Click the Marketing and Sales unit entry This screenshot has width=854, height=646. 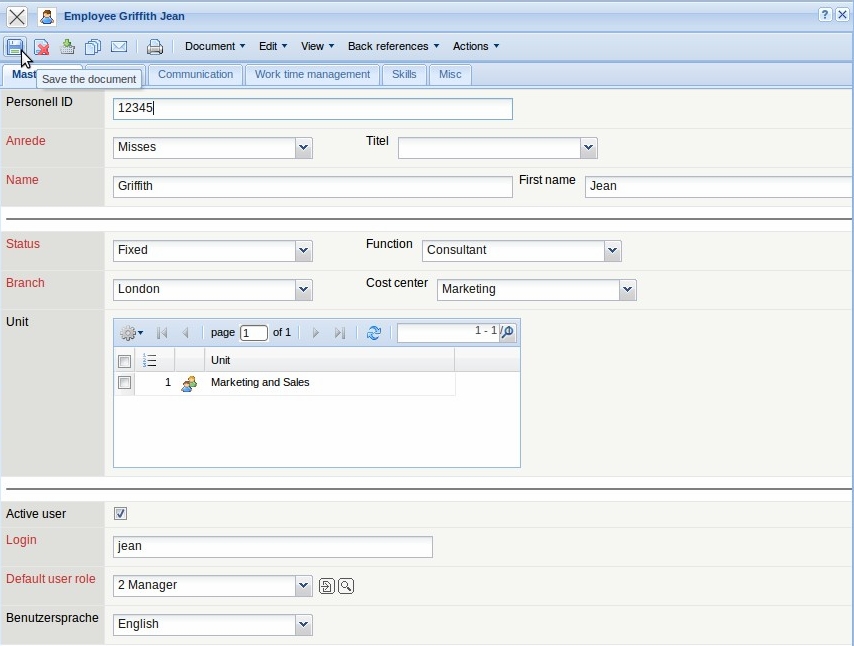[260, 383]
